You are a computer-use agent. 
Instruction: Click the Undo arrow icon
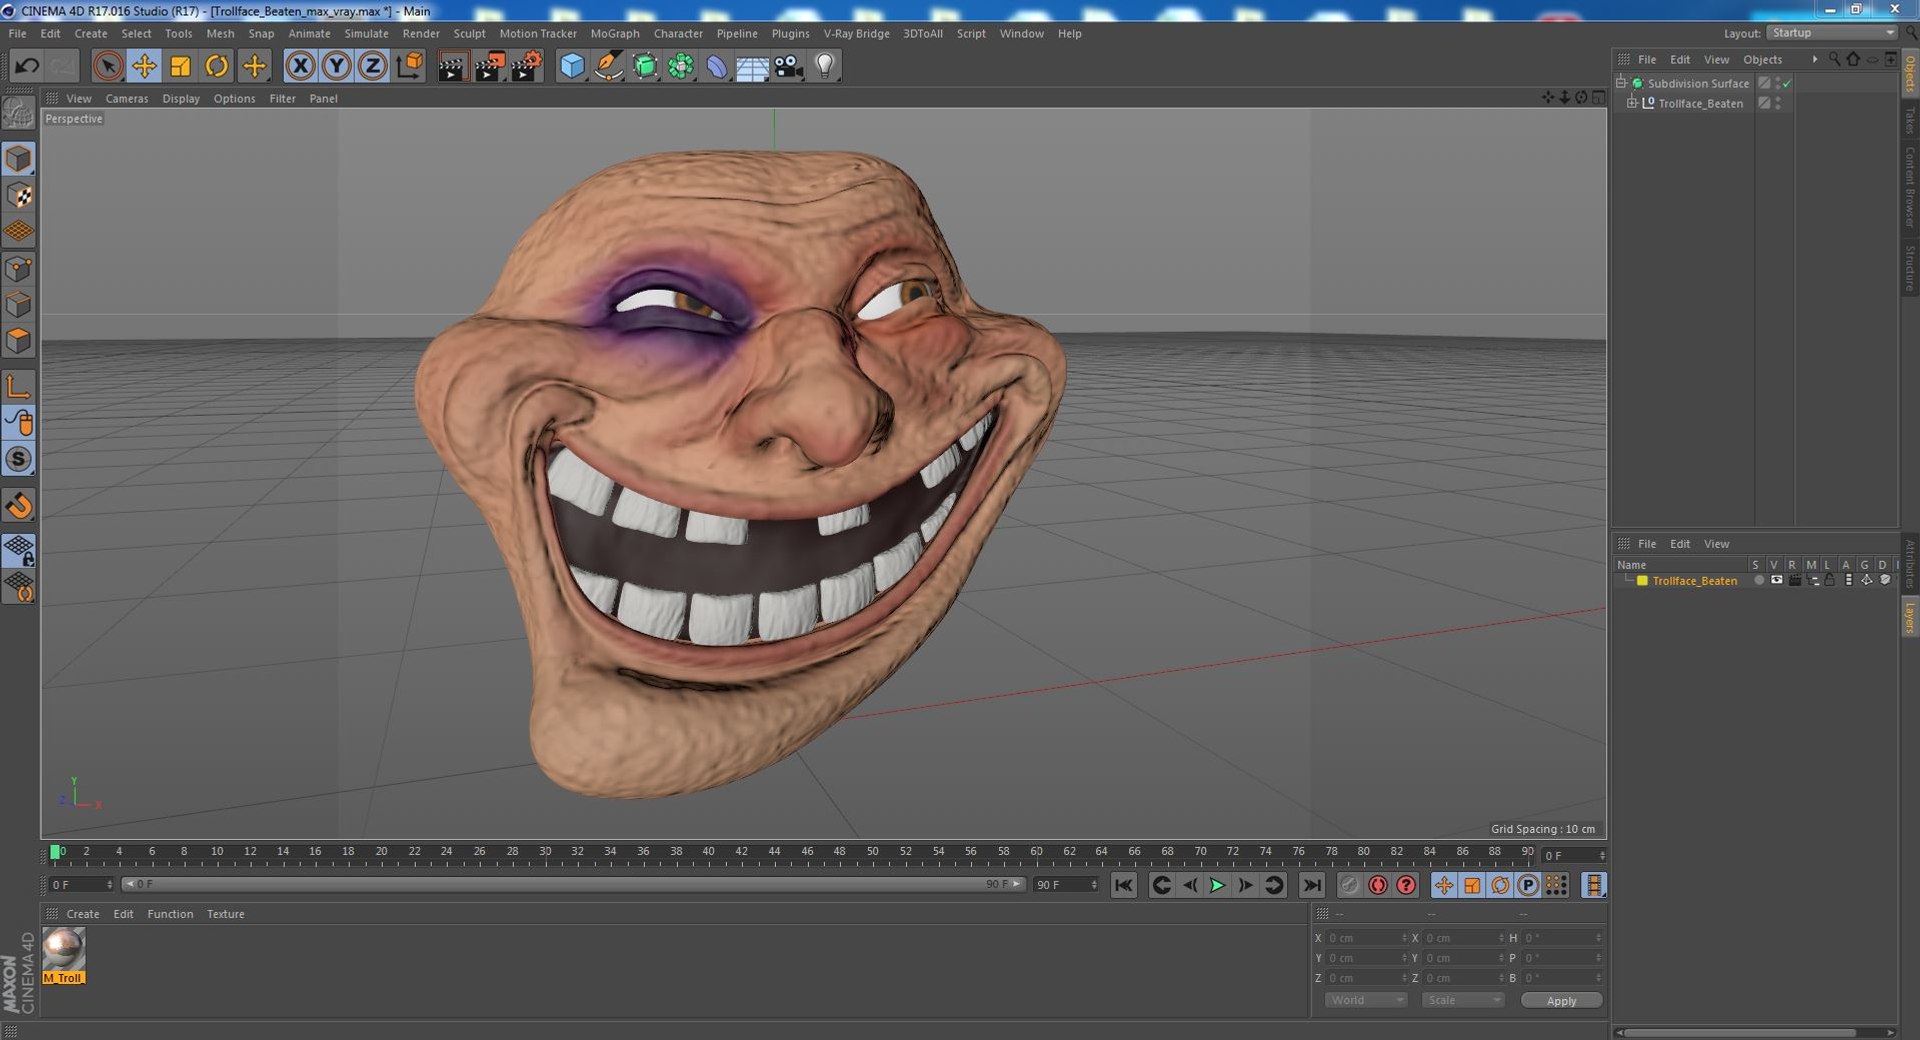[x=27, y=67]
